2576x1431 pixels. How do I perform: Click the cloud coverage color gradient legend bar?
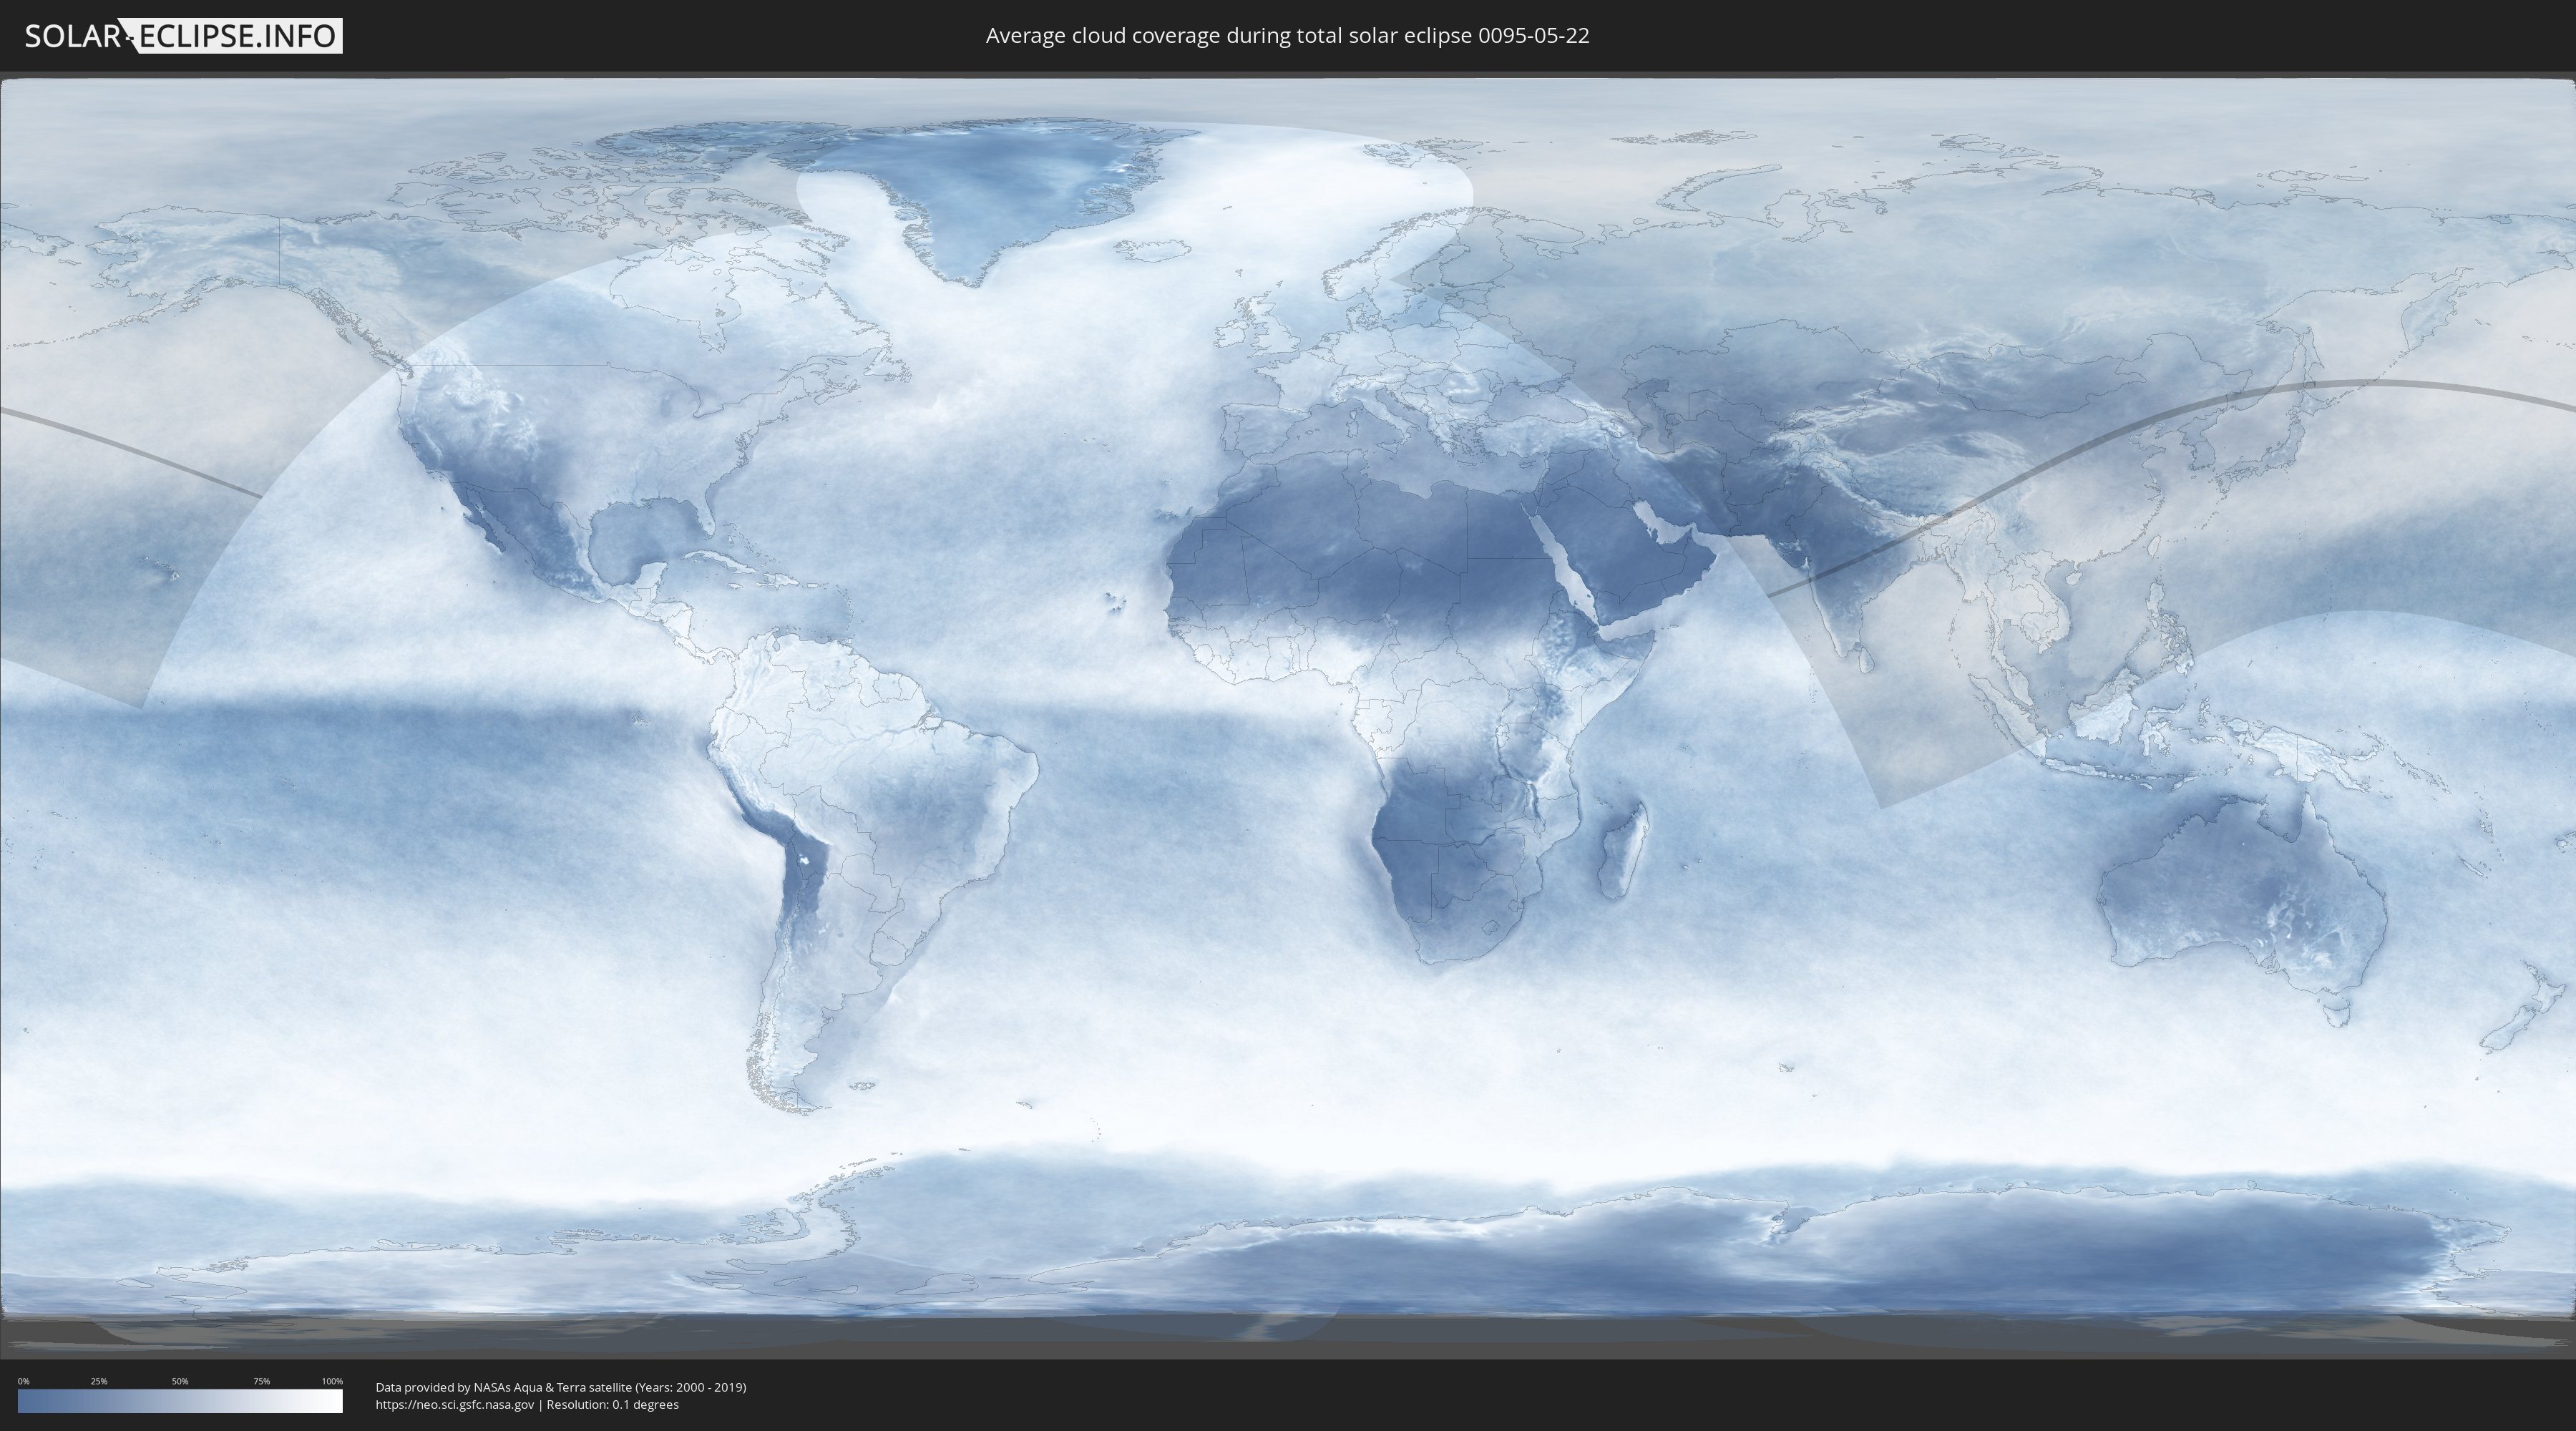pyautogui.click(x=180, y=1401)
